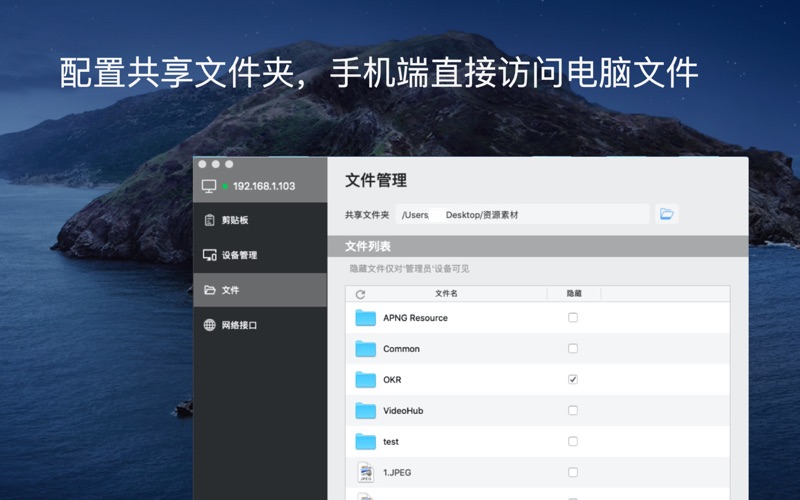Click the 文件管理 page title
The image size is (800, 500).
[376, 180]
